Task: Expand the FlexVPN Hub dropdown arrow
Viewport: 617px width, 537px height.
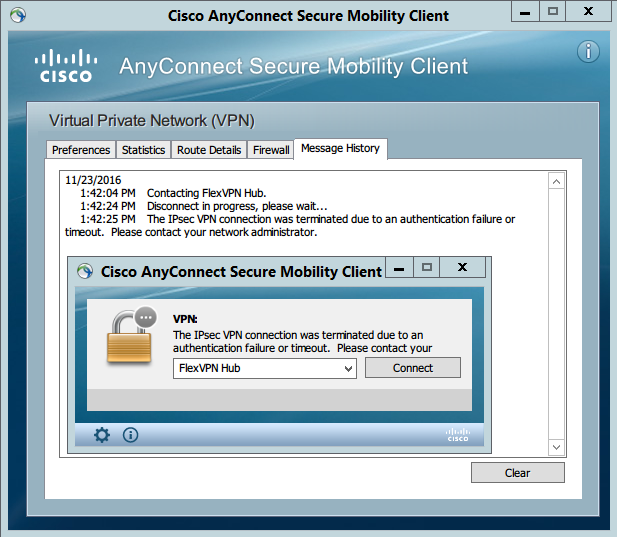Action: point(348,369)
